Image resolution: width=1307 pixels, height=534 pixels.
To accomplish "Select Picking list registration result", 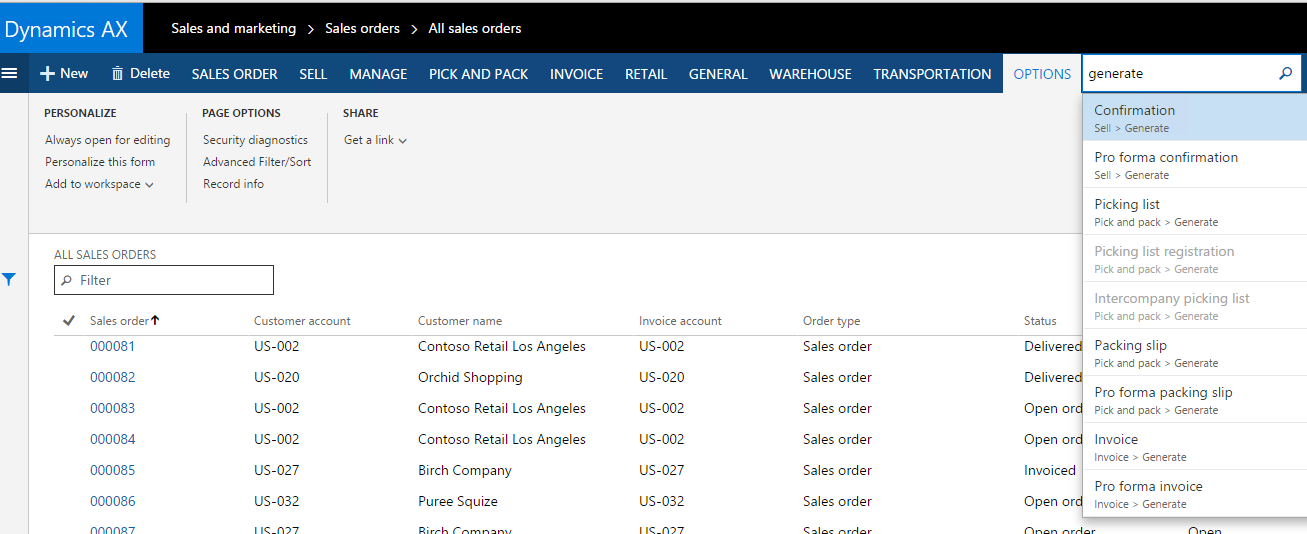I will 1194,259.
